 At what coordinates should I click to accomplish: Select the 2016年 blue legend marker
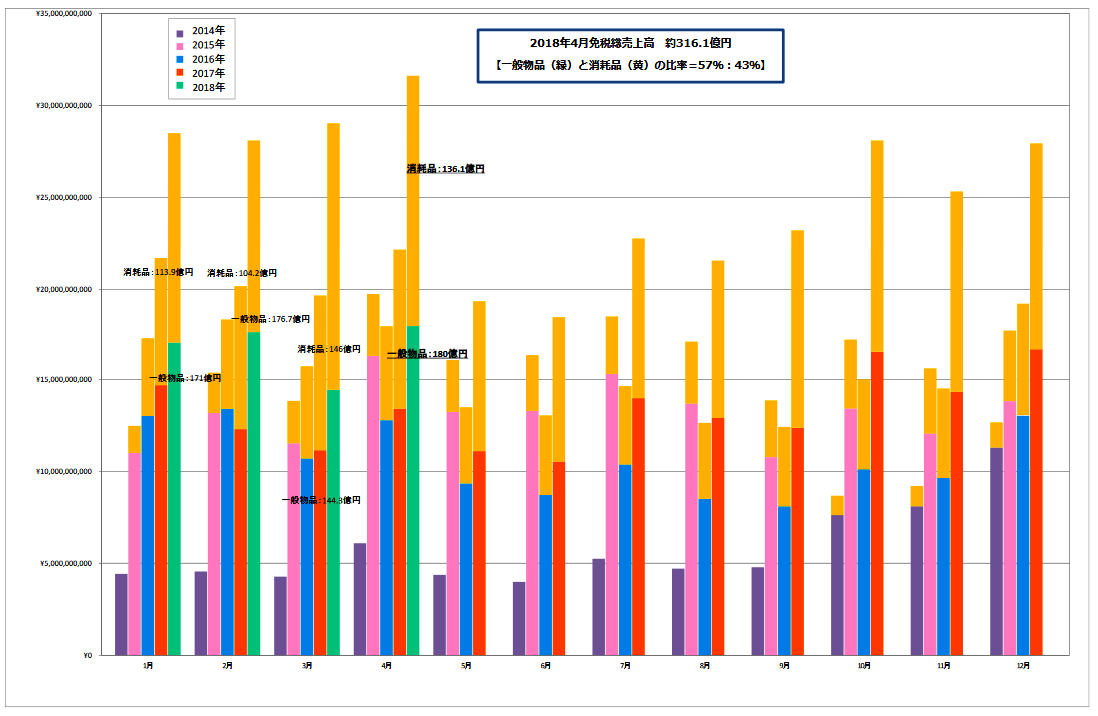coord(181,59)
